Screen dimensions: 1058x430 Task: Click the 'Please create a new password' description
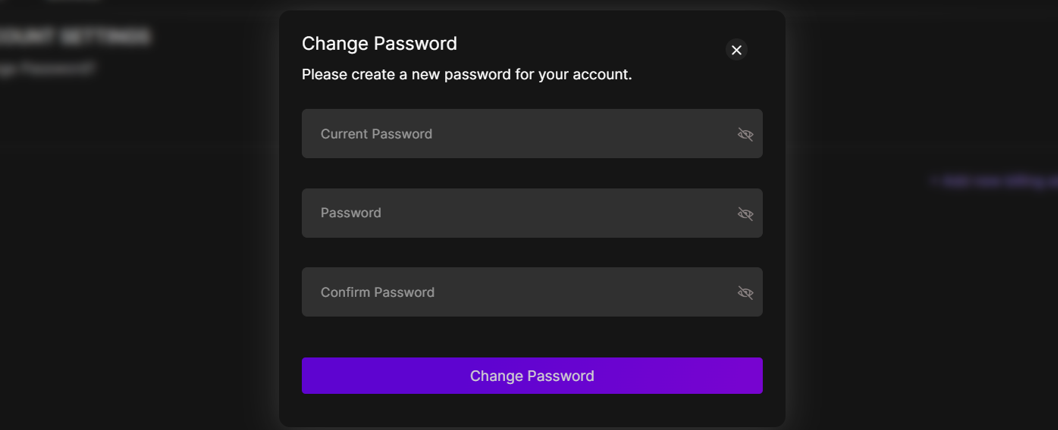[466, 74]
